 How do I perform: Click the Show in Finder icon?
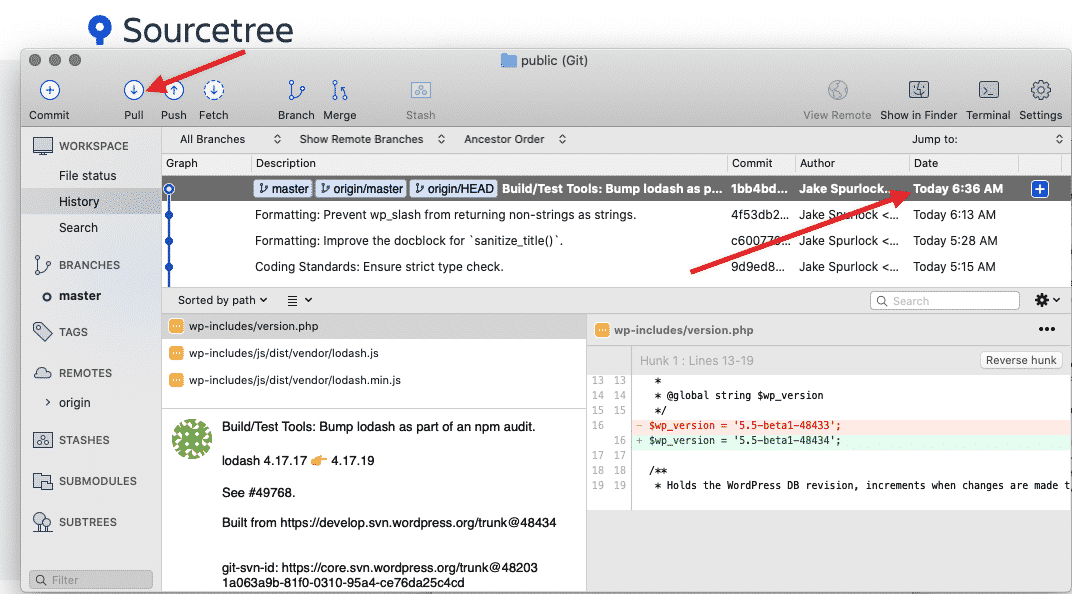(919, 90)
